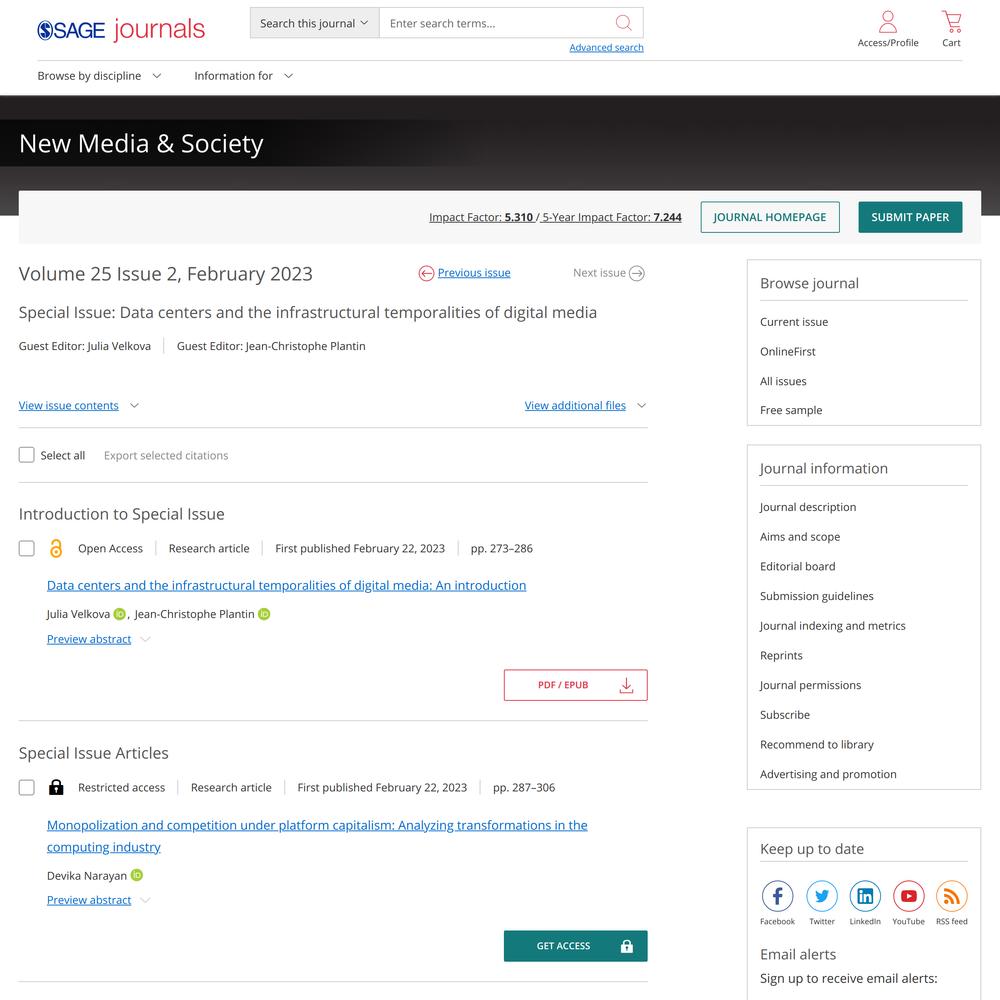Open Journal description link

807,507
